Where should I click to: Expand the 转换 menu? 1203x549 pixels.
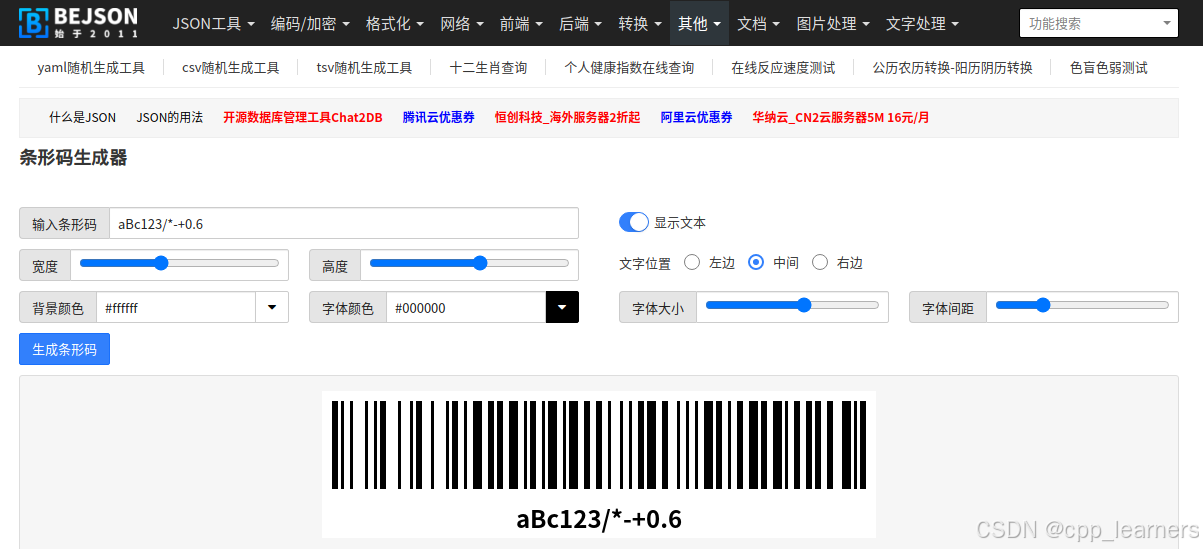point(640,23)
